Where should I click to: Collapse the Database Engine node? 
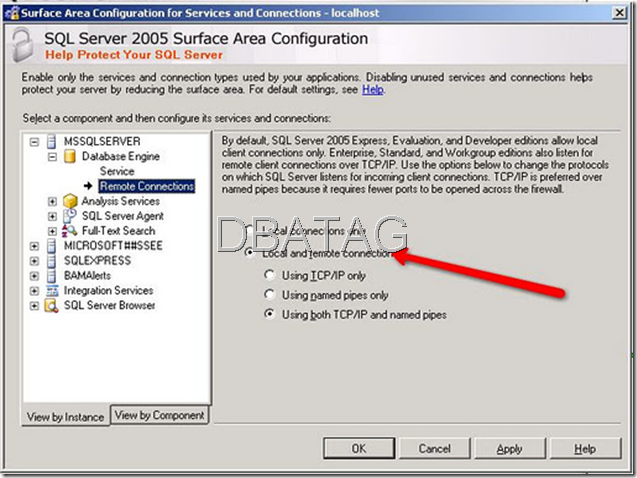[52, 157]
